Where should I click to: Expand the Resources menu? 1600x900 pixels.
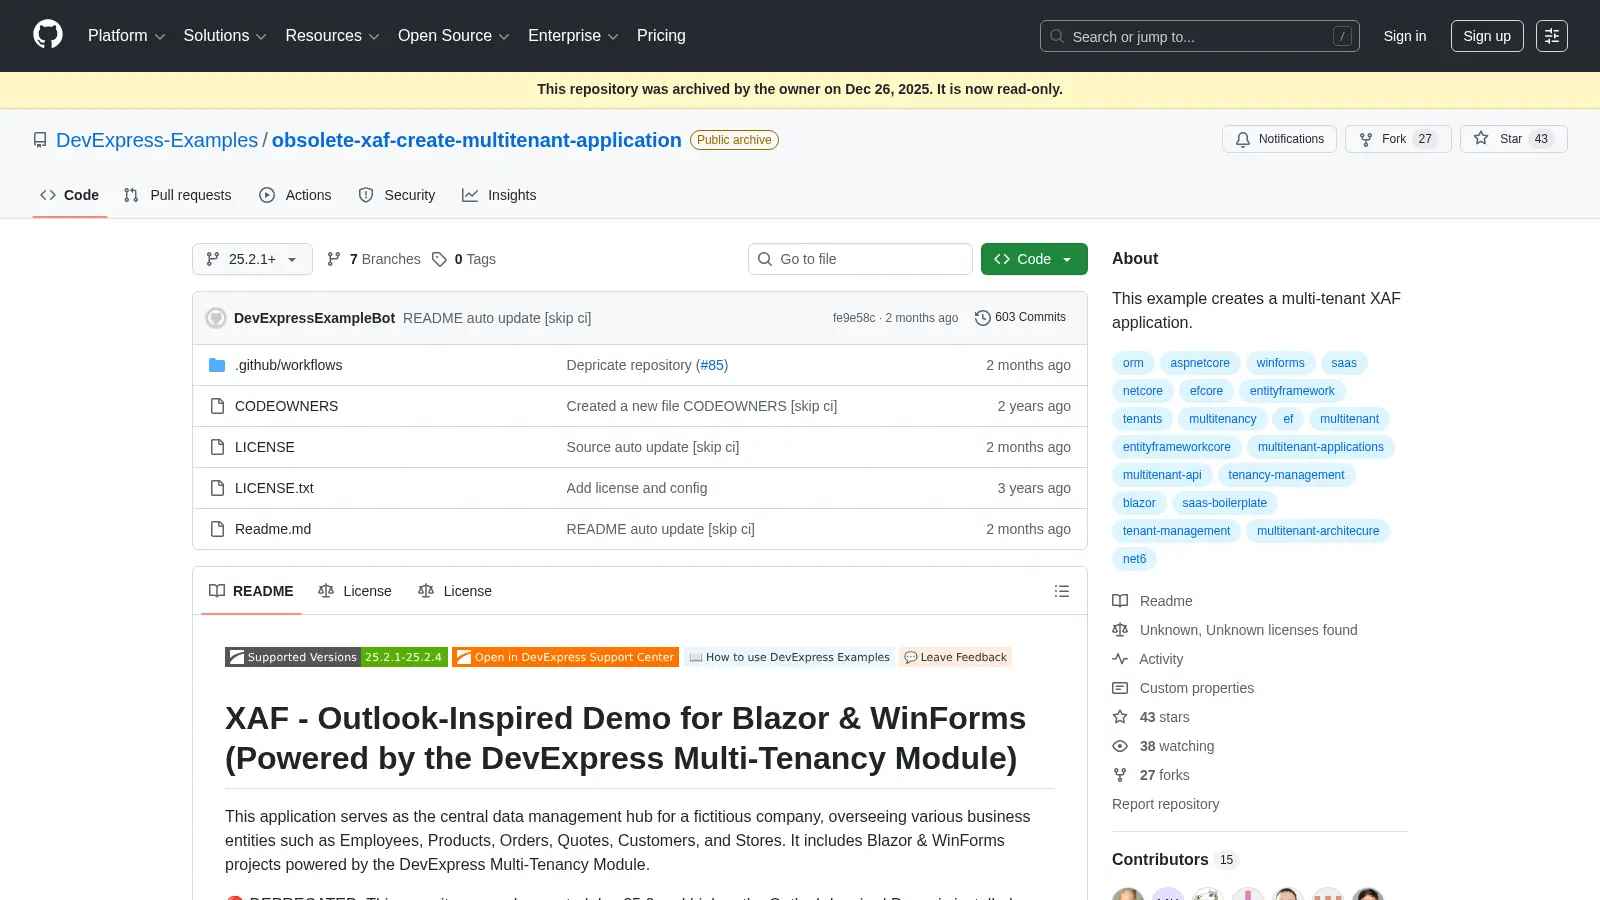(x=332, y=36)
